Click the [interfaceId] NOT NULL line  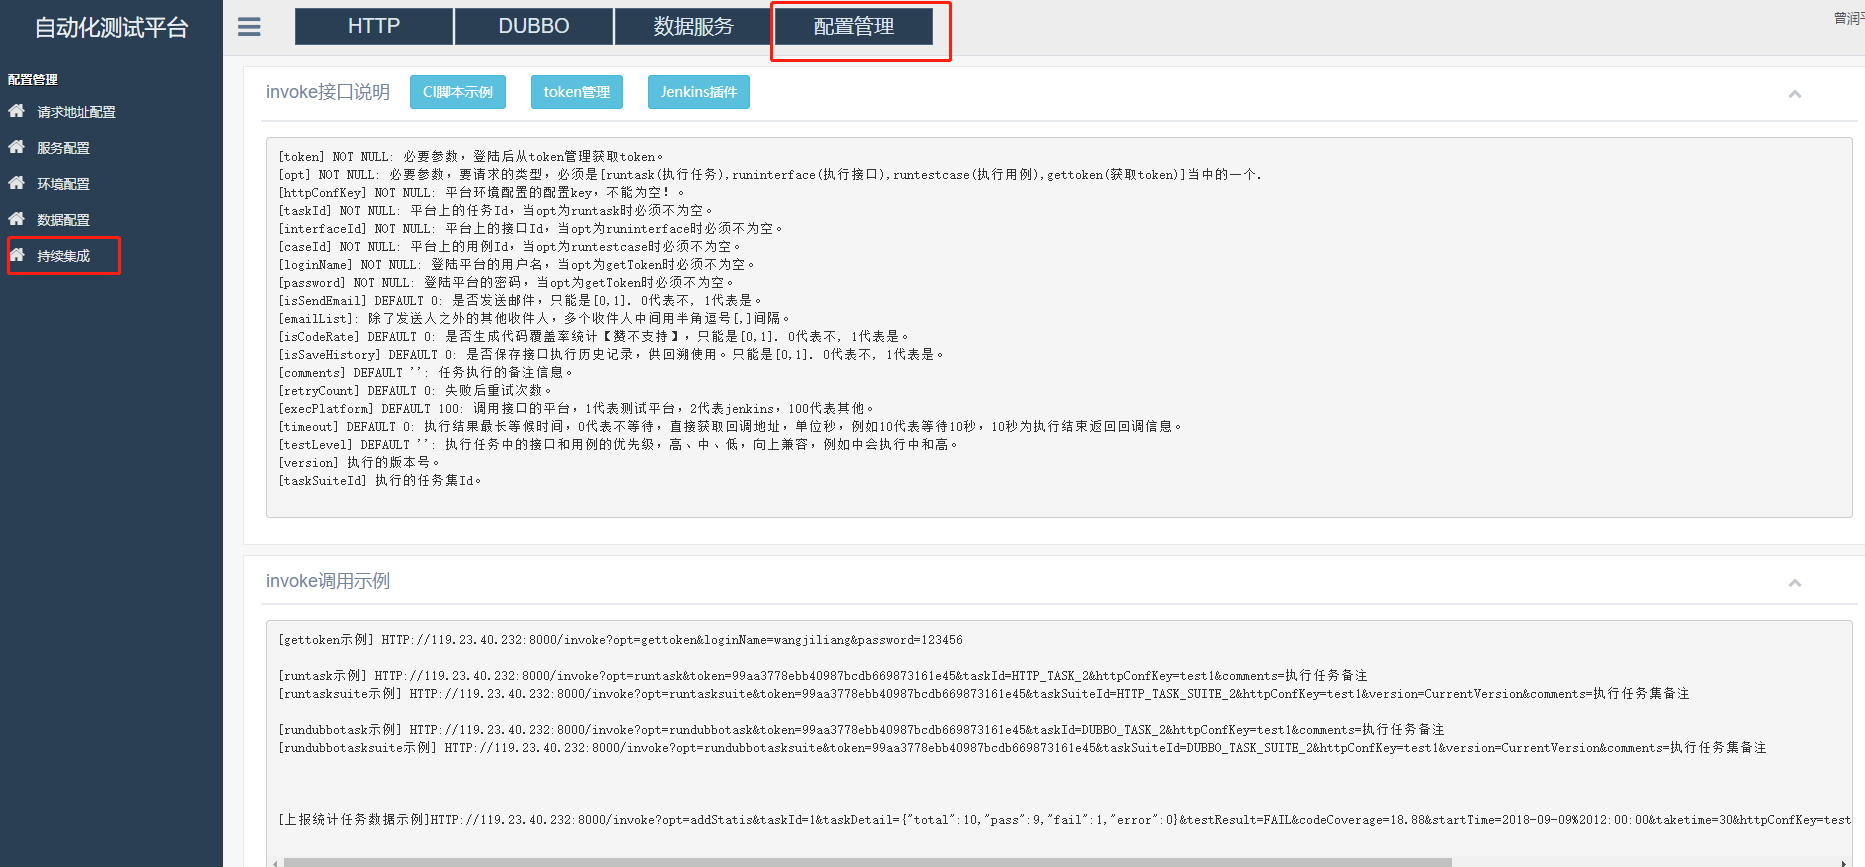coord(531,229)
